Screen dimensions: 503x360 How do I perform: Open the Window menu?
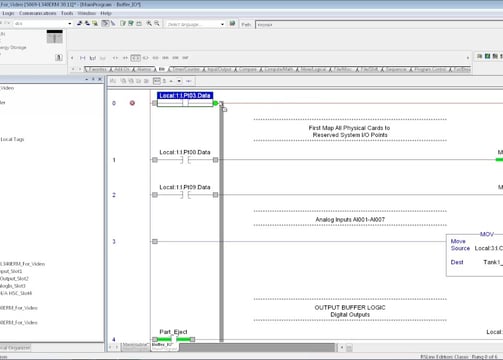point(87,13)
